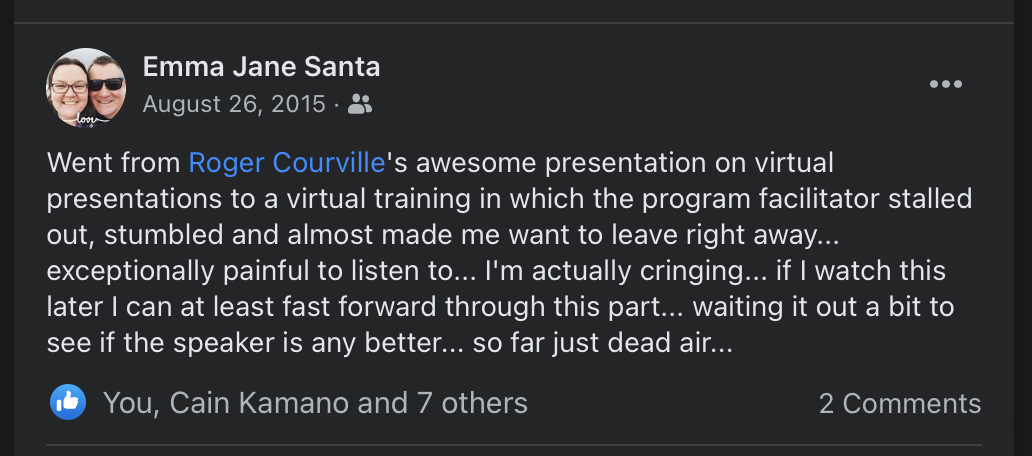Select the man with sunglasses in avatar

(106, 86)
